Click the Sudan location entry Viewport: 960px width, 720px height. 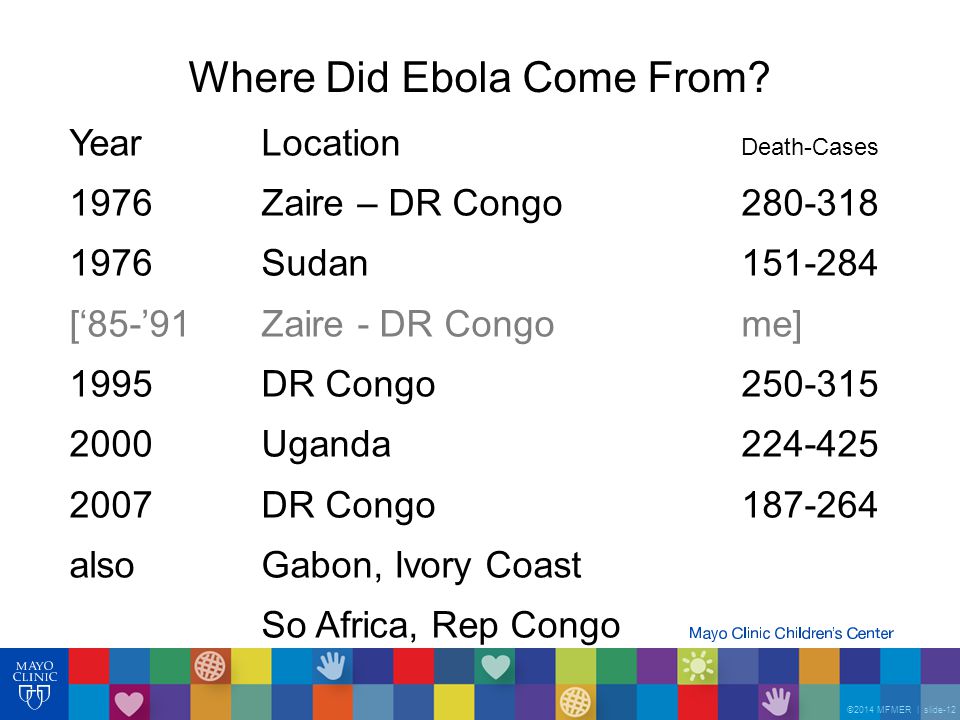click(315, 263)
